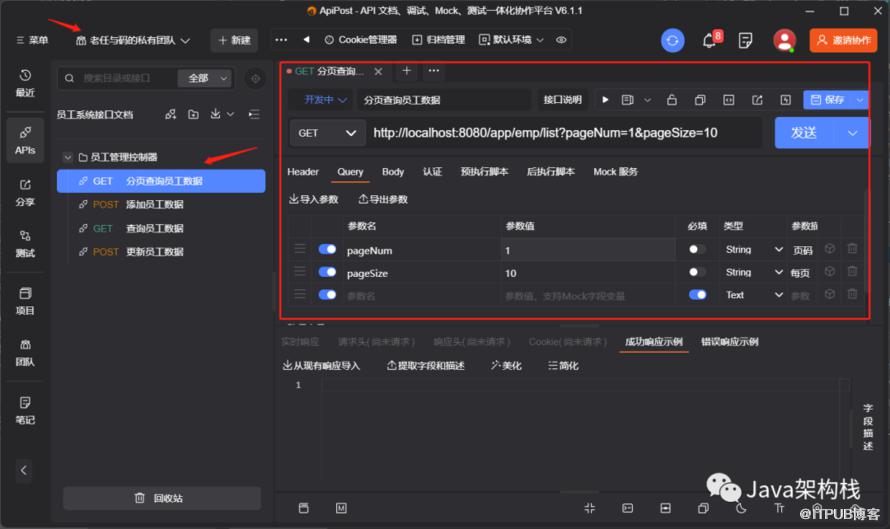
Task: Select POST 添加员工数据 in API tree
Action: point(161,204)
